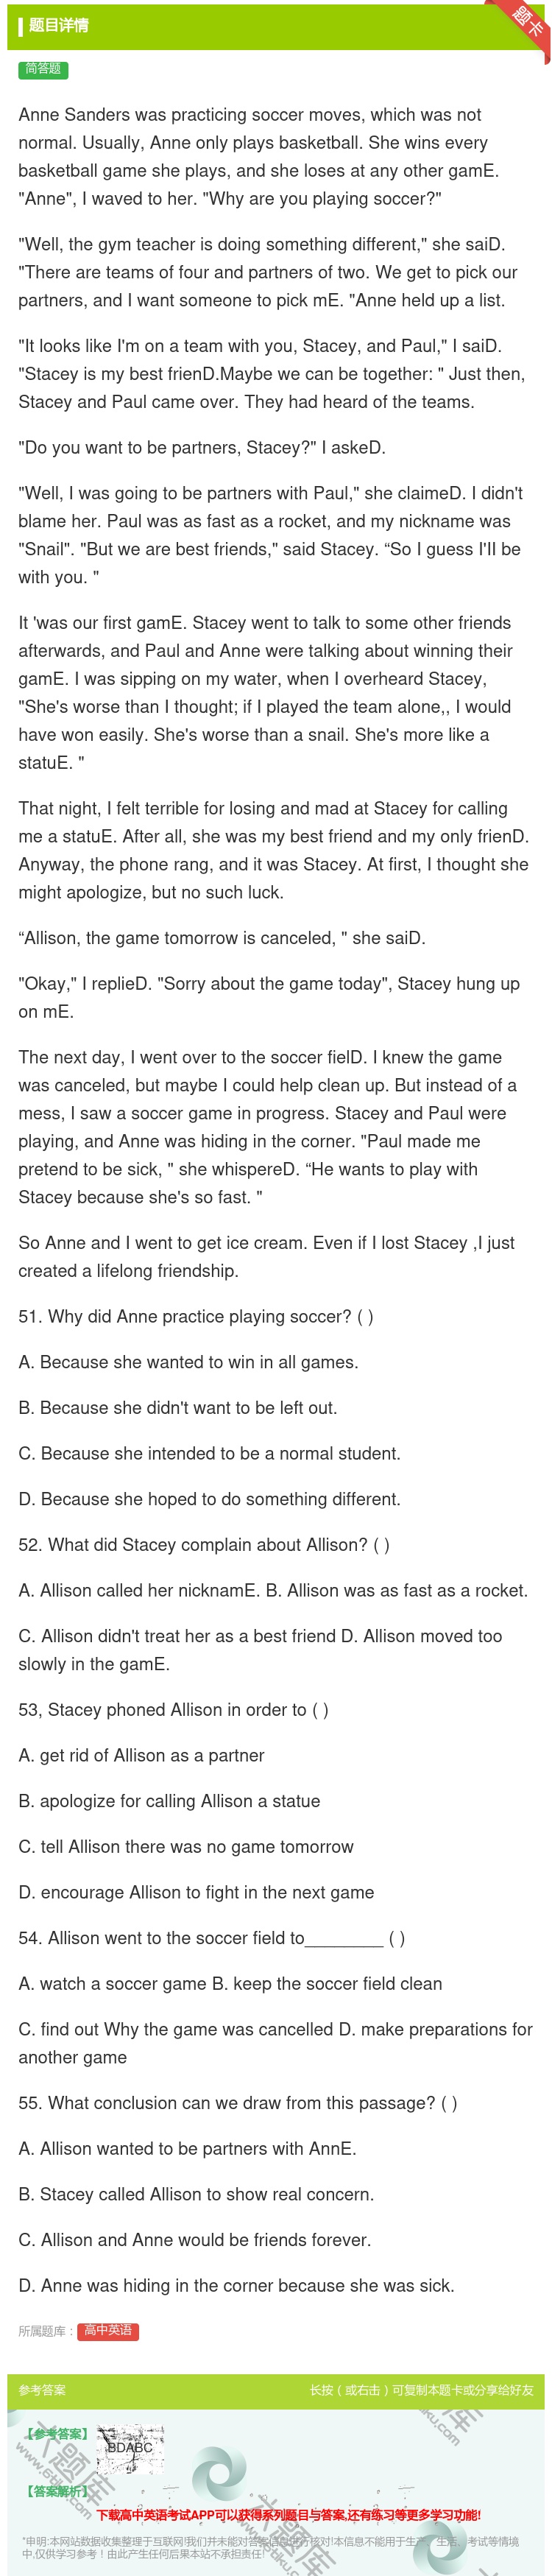Select option B for question 51
This screenshot has height=2576, width=552.
(178, 1407)
